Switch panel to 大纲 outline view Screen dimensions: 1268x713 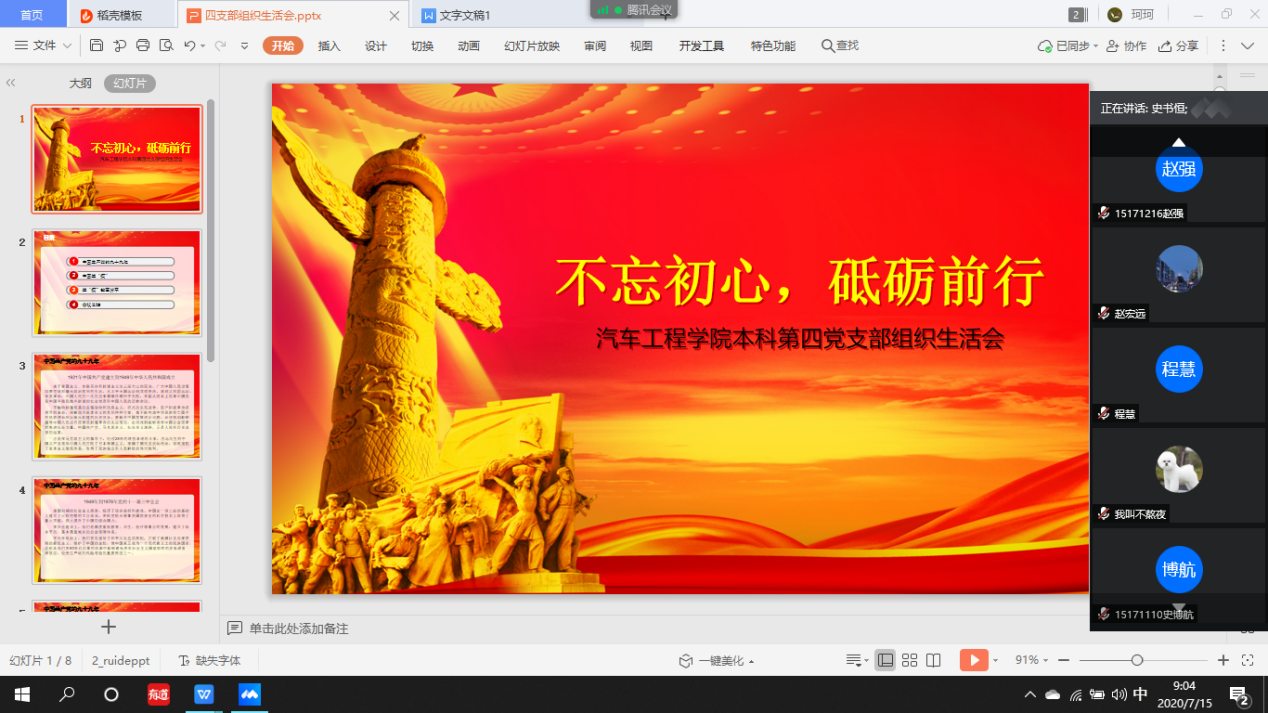tap(80, 83)
